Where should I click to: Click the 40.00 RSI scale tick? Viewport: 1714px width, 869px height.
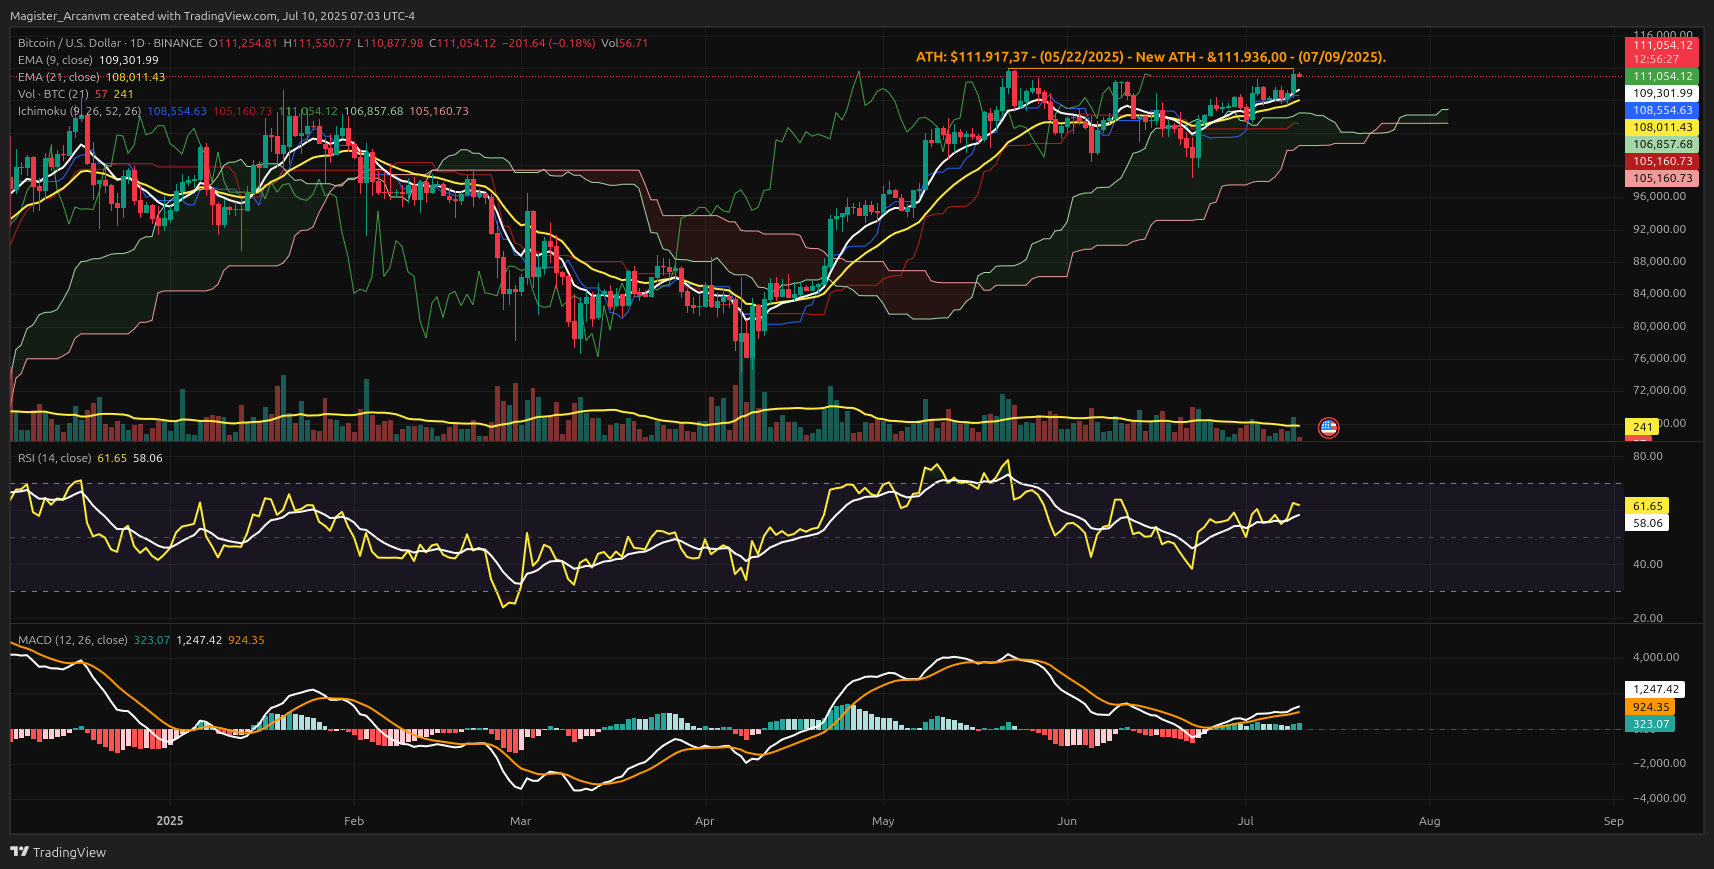tap(1648, 565)
